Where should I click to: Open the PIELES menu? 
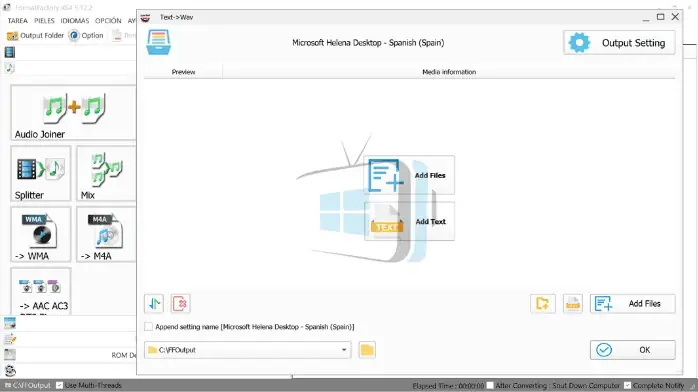click(x=44, y=21)
